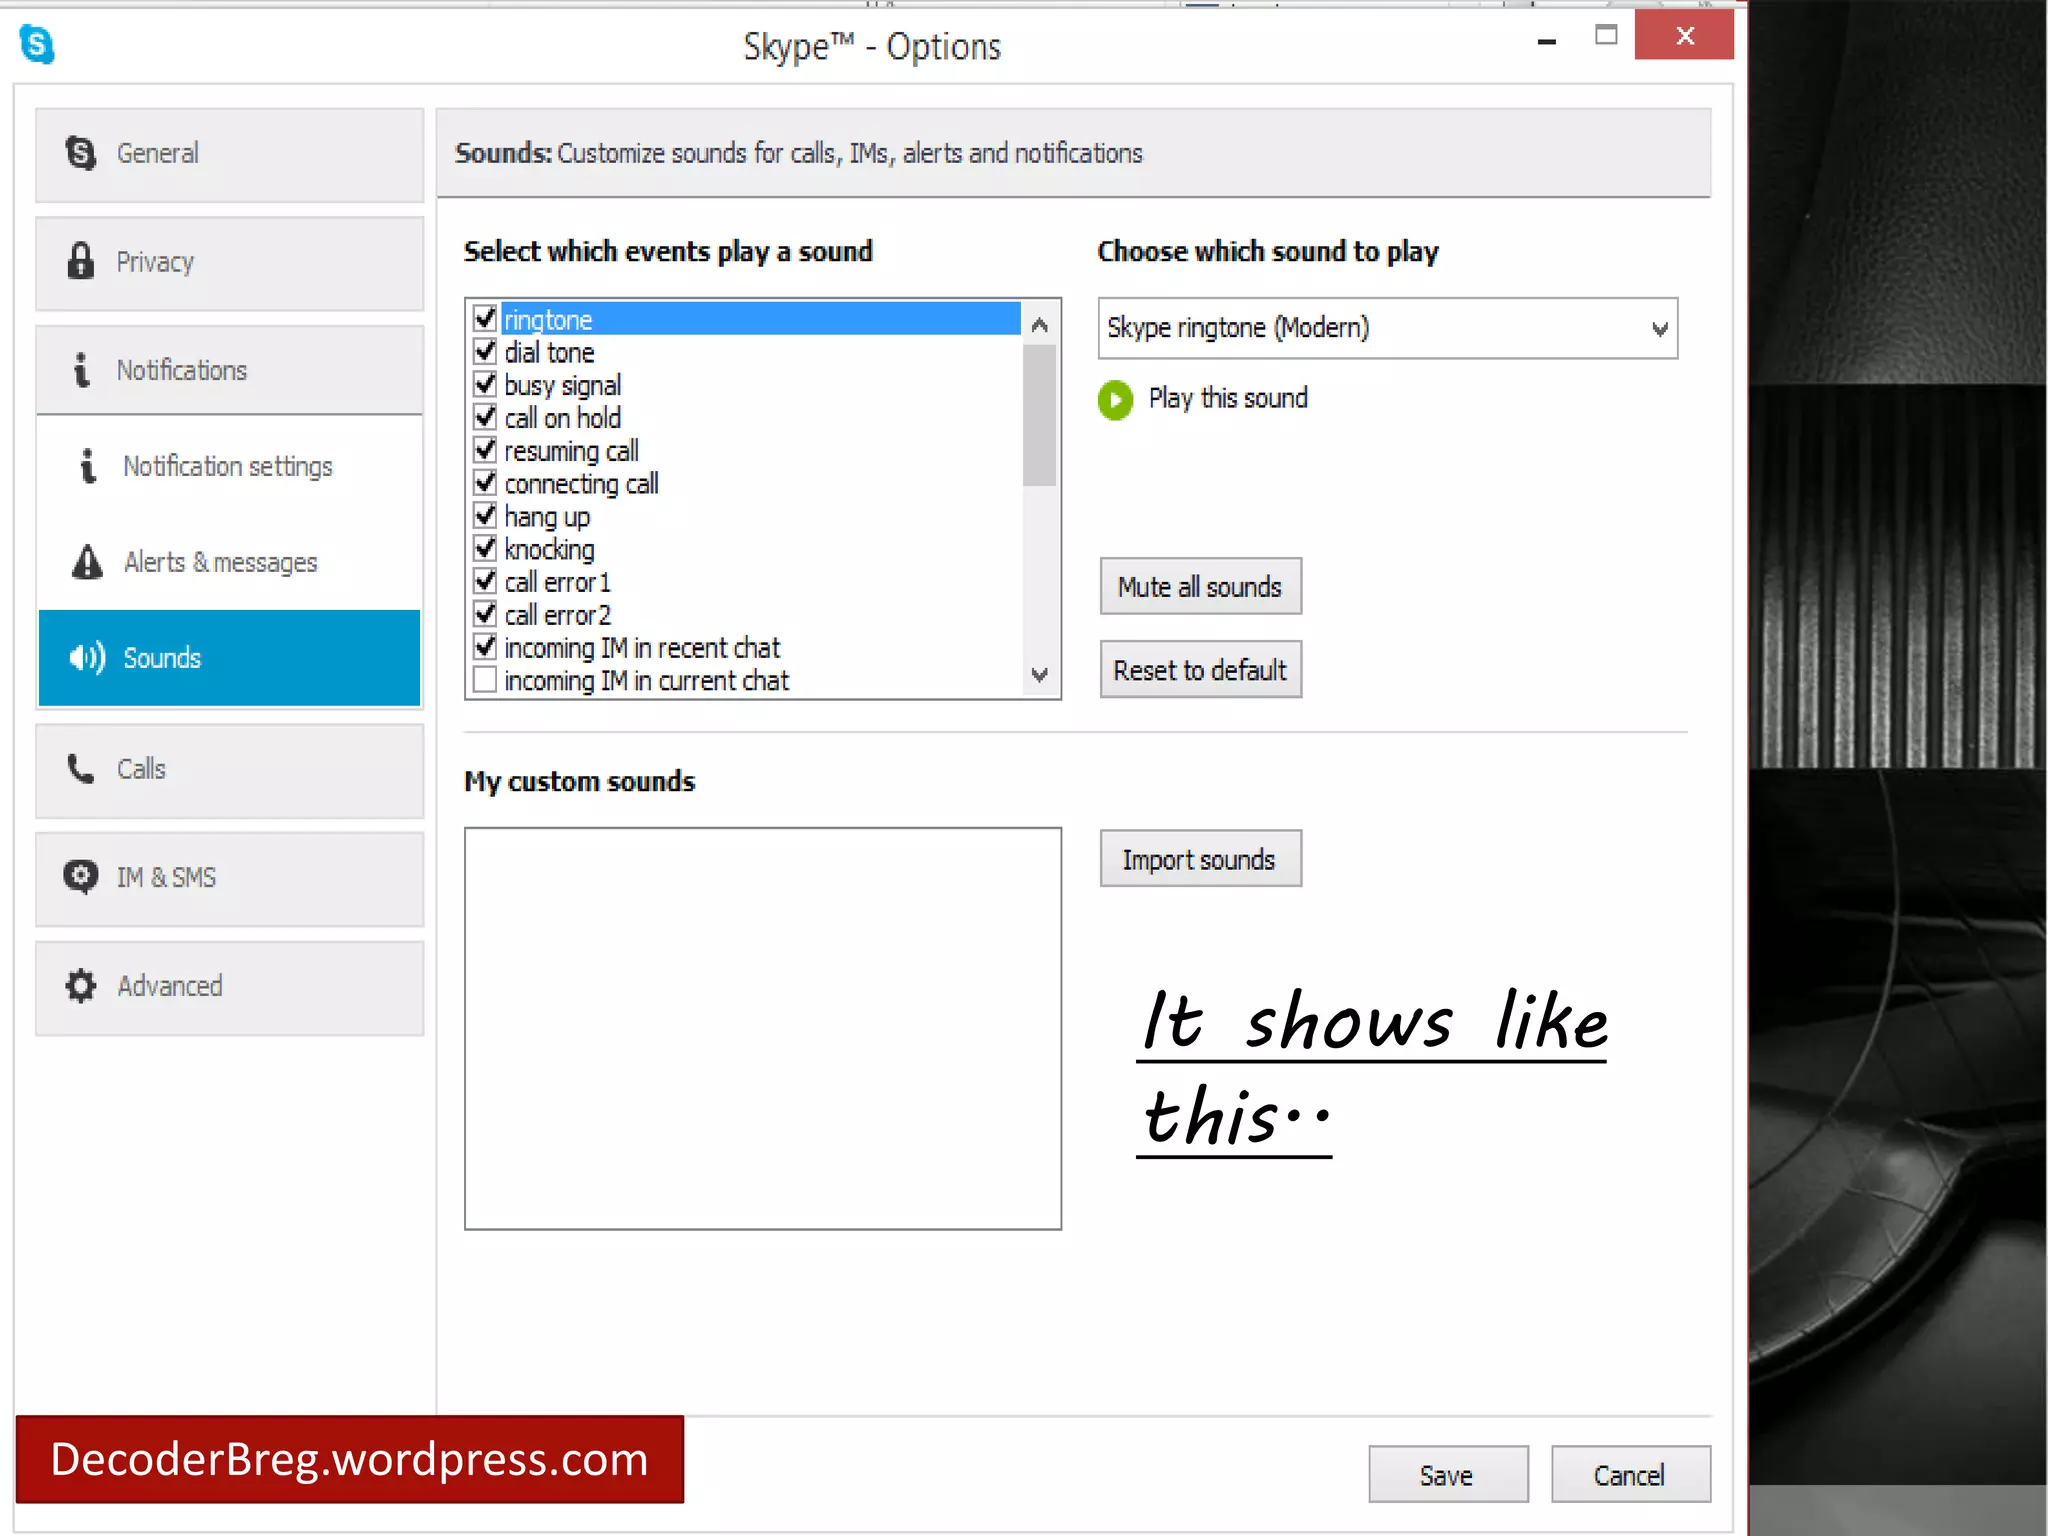Viewport: 2048px width, 1536px height.
Task: Uncheck the knocking checkbox
Action: [x=485, y=548]
